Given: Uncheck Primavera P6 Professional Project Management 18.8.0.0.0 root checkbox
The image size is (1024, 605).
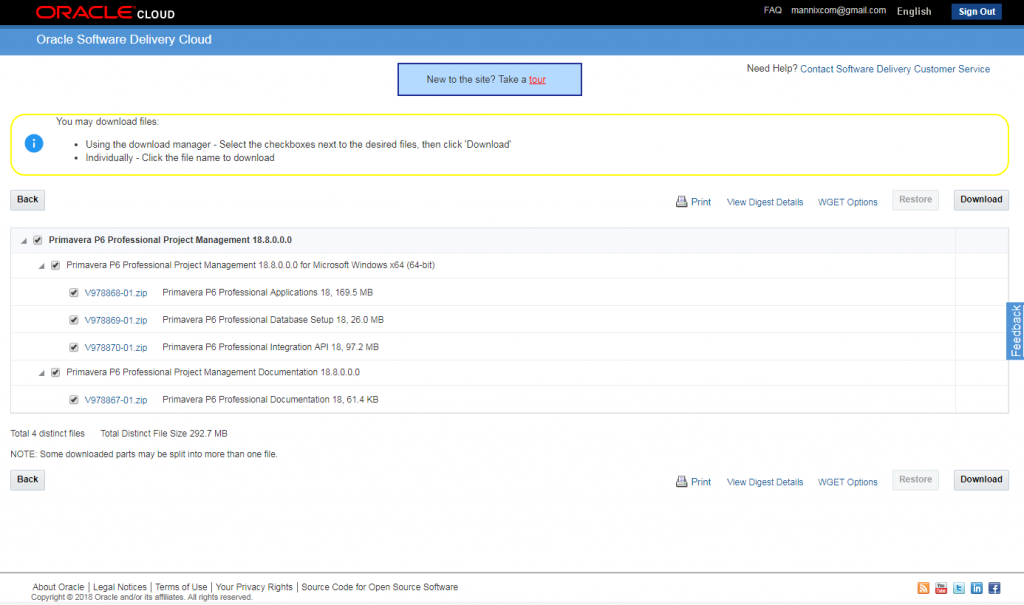Looking at the screenshot, I should pyautogui.click(x=38, y=240).
